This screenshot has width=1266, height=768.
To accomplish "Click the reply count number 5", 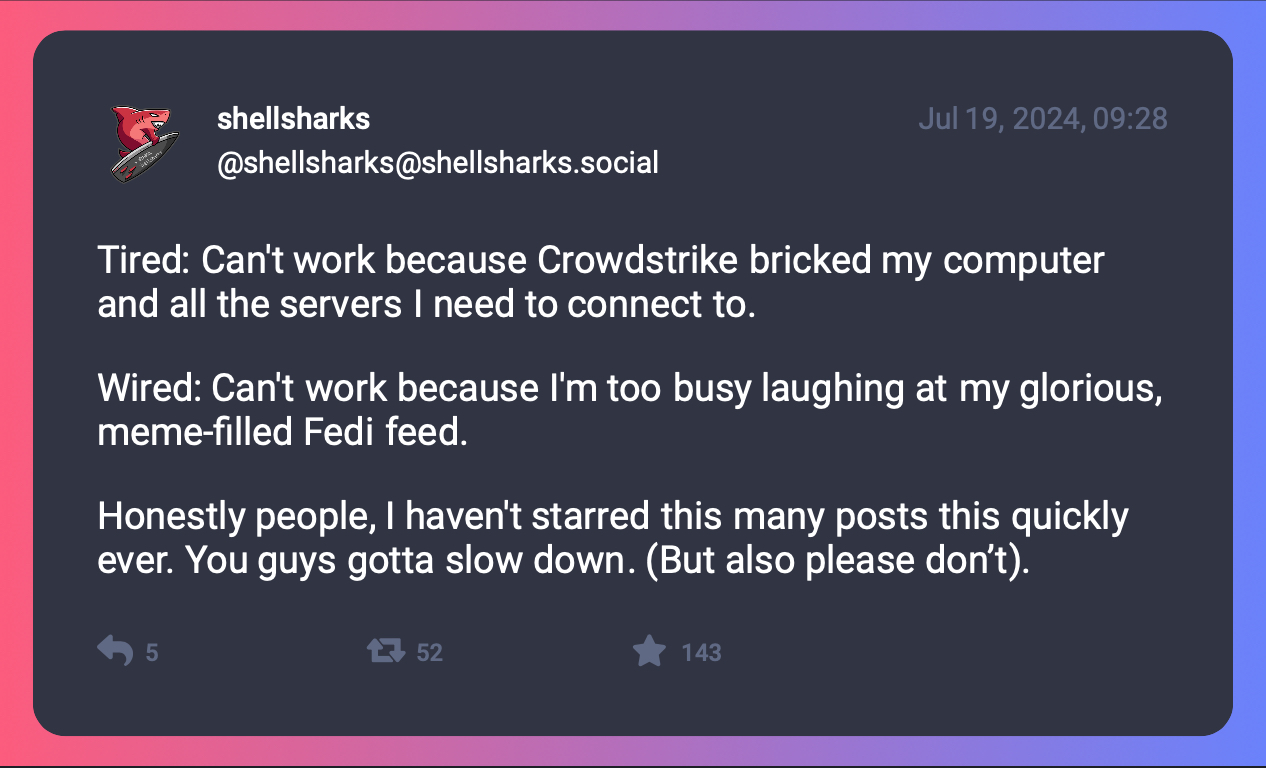I will click(x=152, y=653).
